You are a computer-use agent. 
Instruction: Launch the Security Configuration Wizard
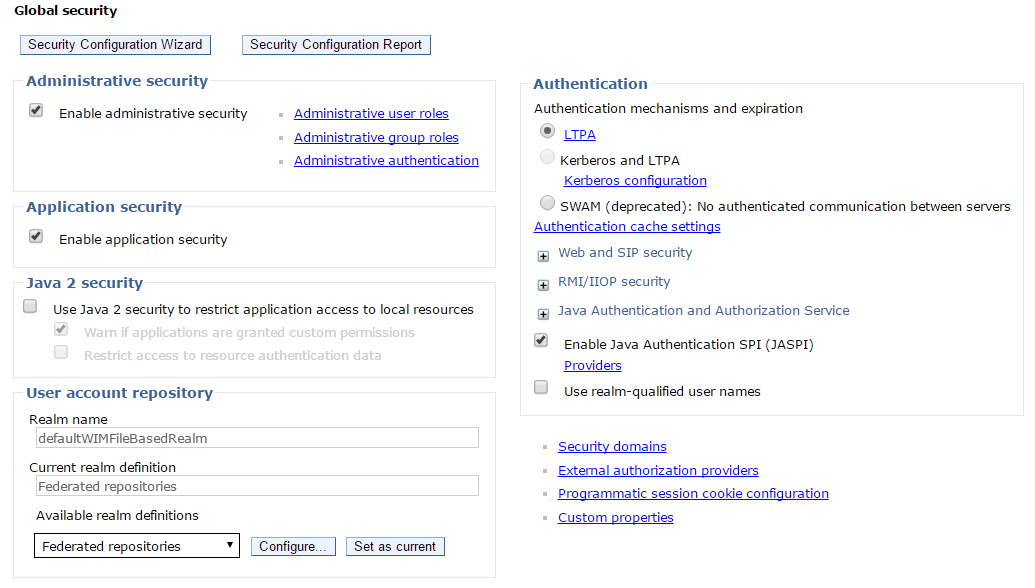[116, 45]
